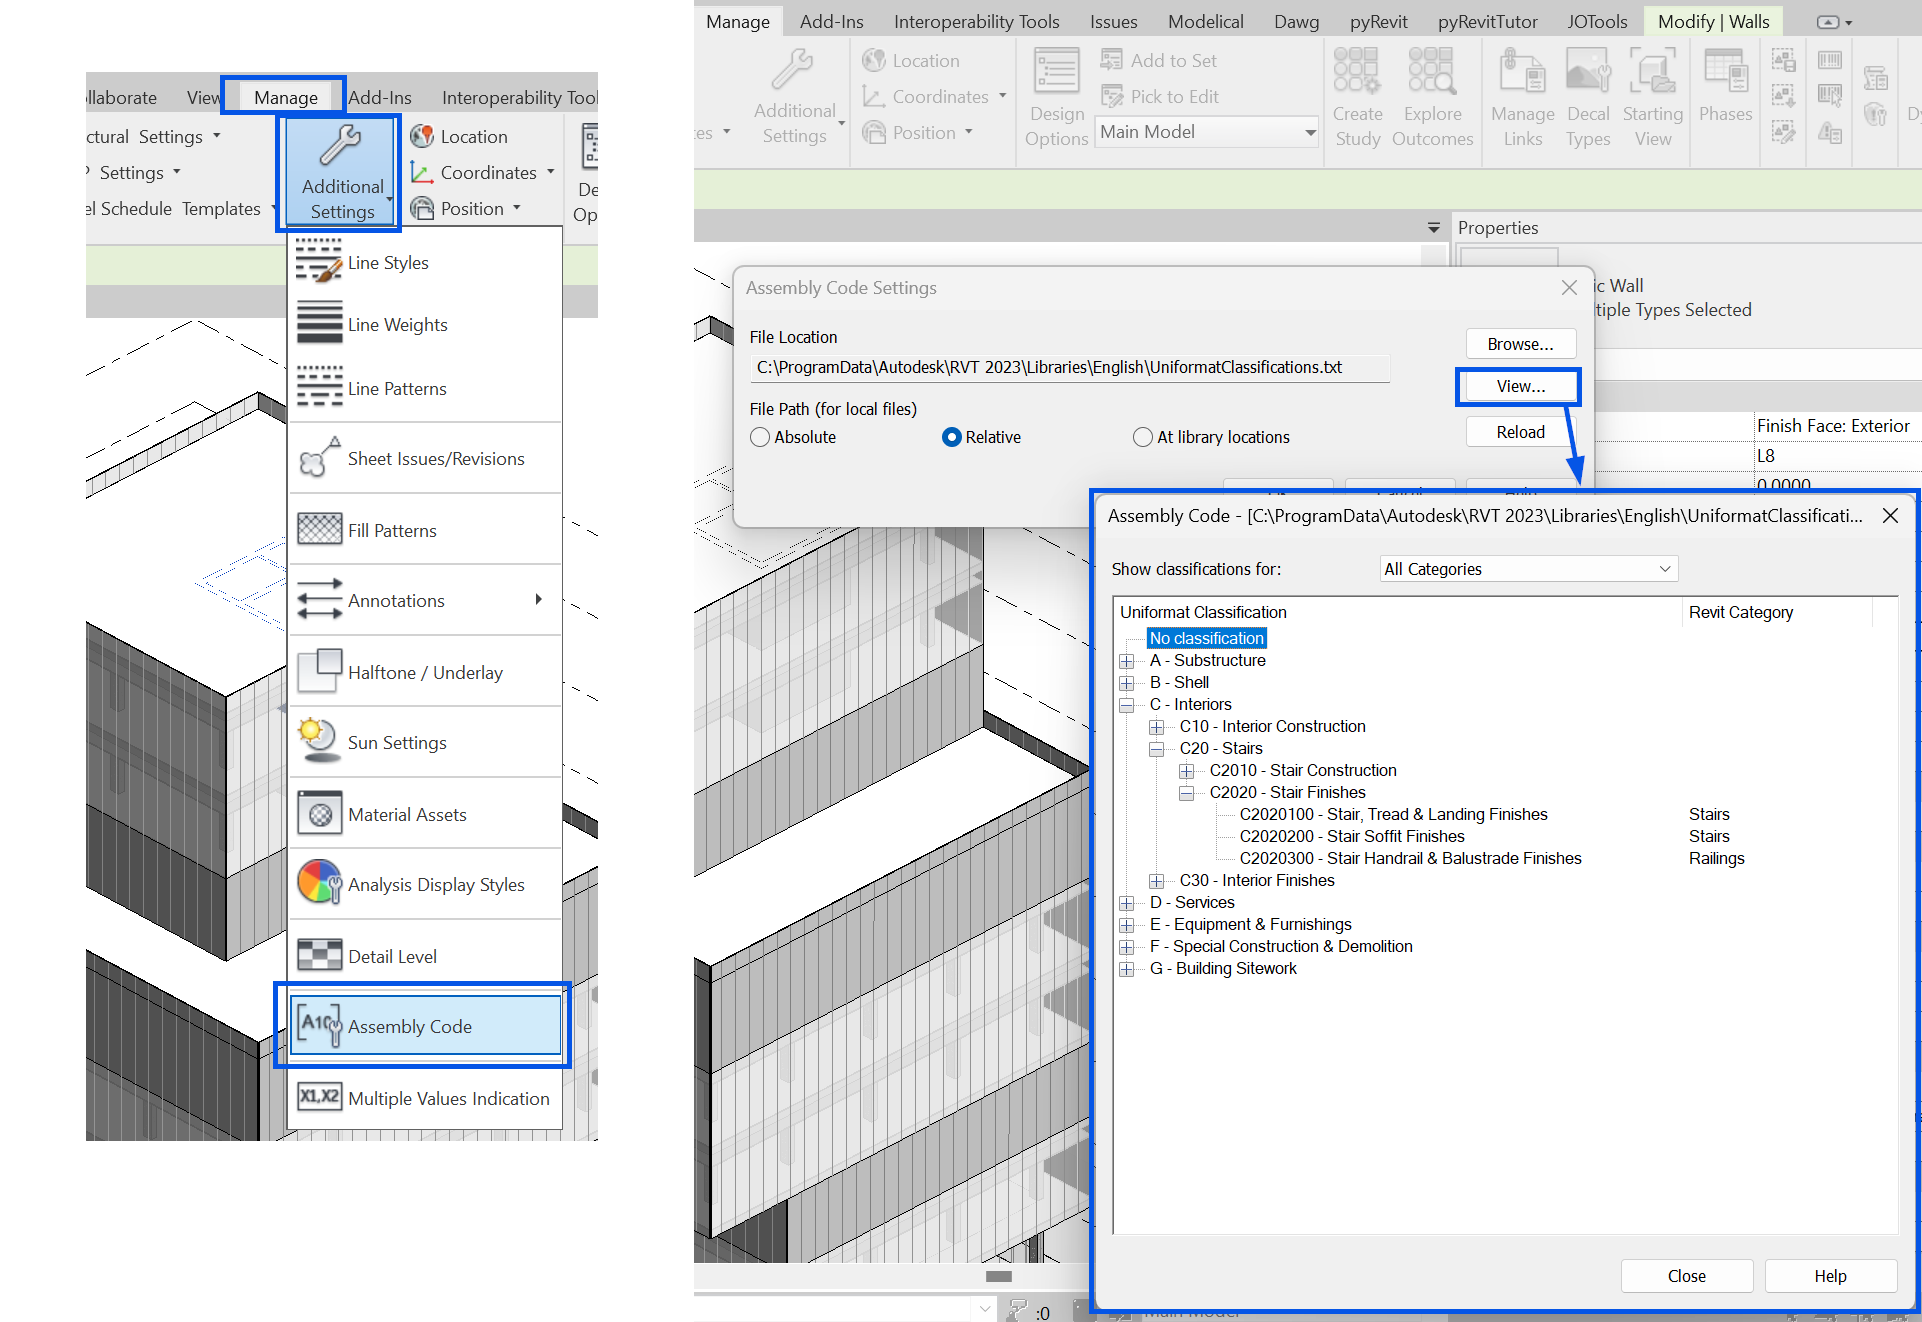Viewport: 1922px width, 1322px height.
Task: Close the Assembly Code Settings dialog
Action: click(x=1569, y=288)
